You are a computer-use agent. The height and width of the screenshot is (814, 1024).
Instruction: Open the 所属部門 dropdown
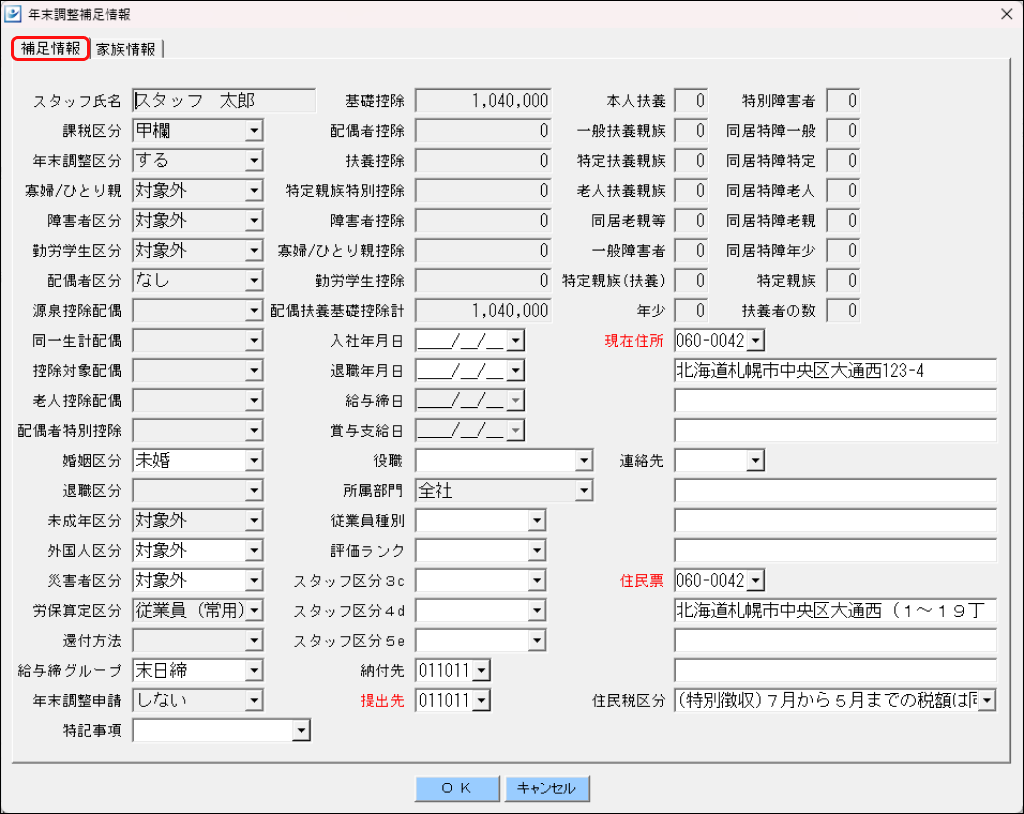tap(584, 491)
